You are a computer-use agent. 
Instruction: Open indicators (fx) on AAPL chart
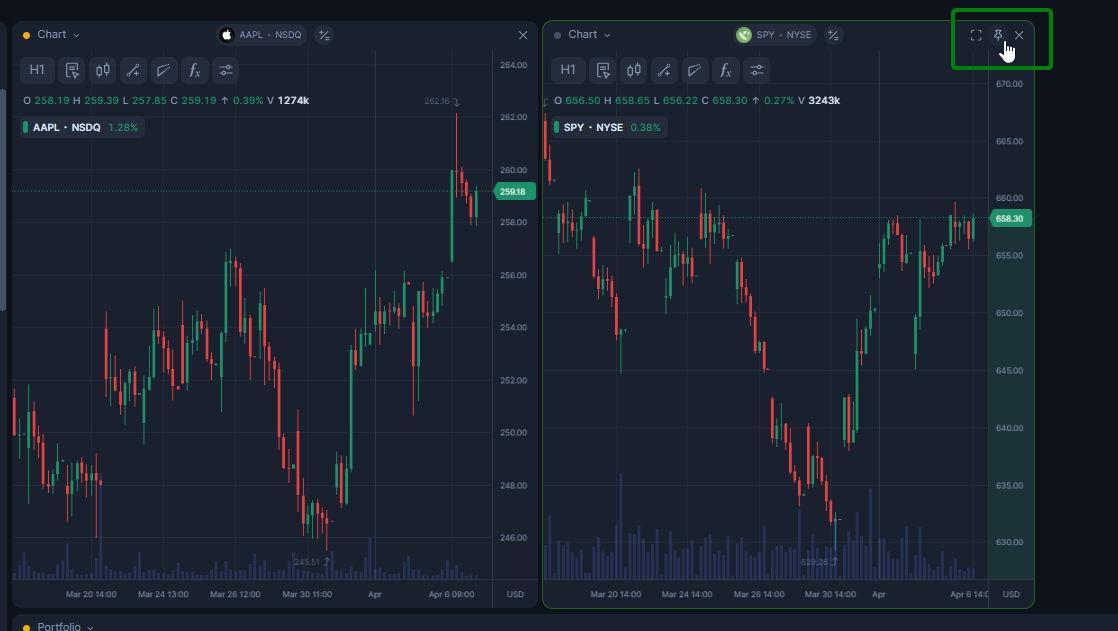[x=195, y=70]
